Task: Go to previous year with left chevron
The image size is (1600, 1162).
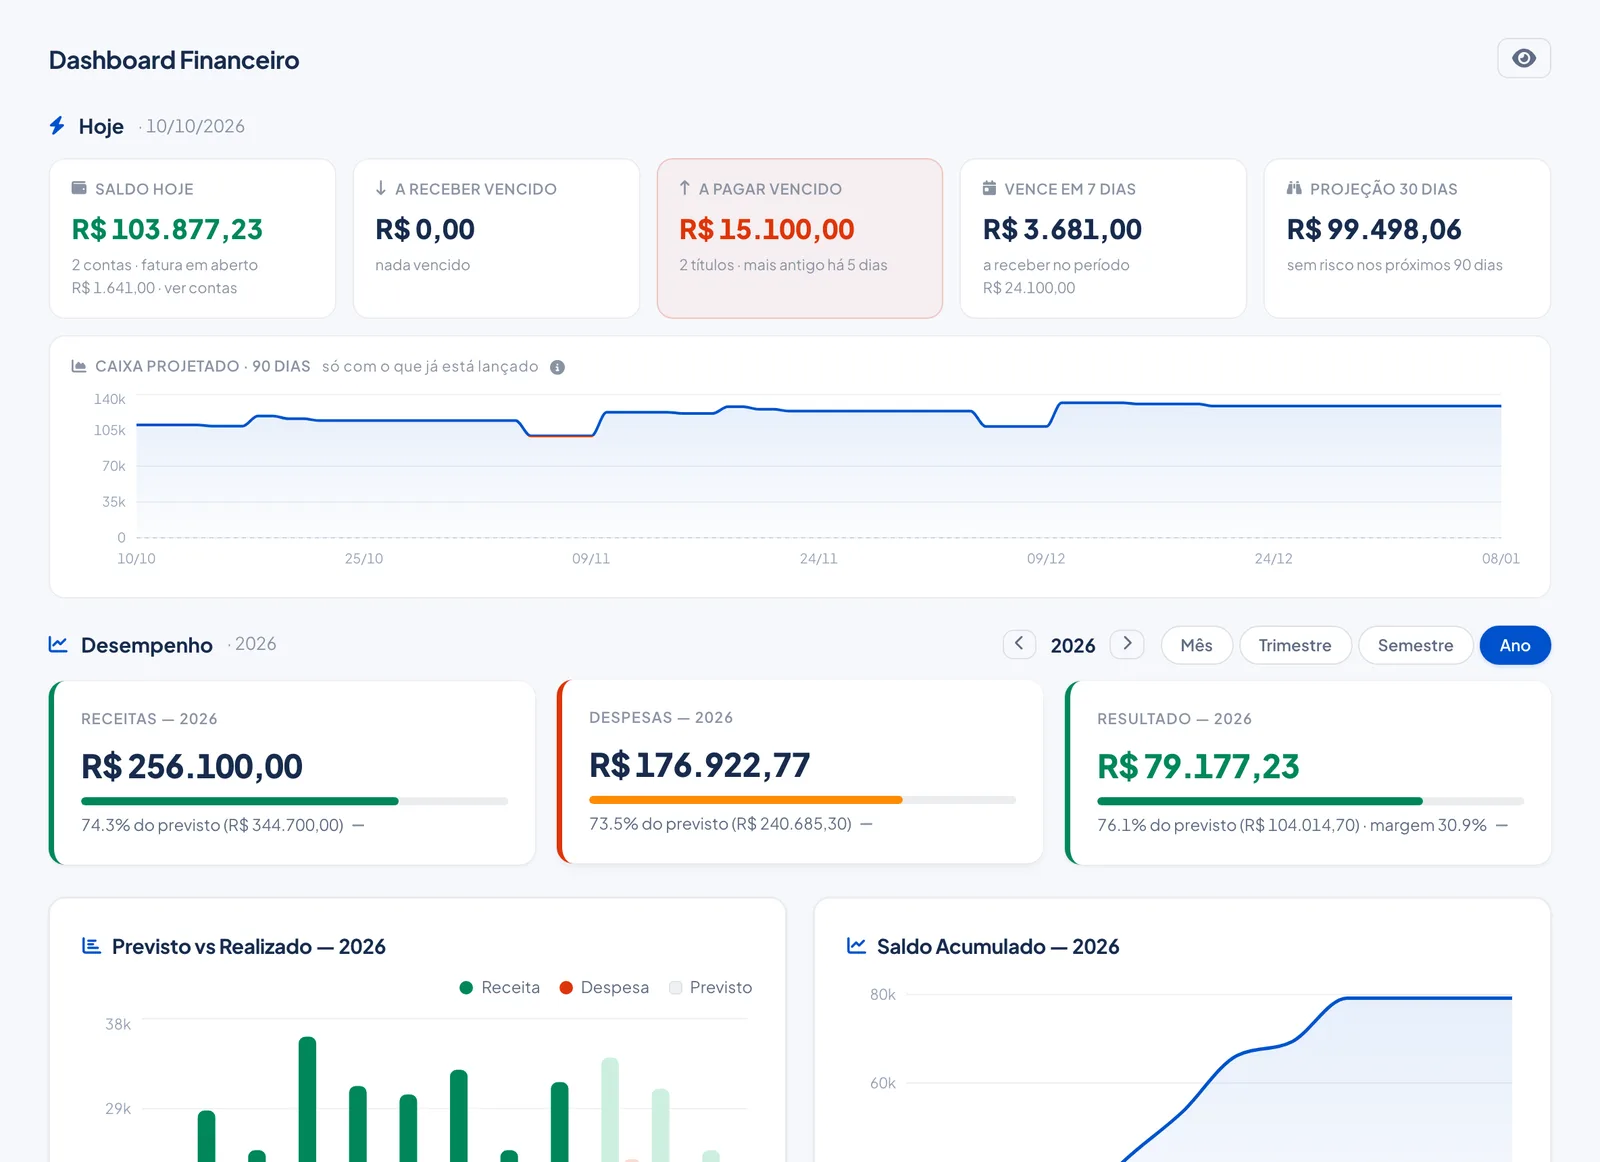Action: point(1019,644)
